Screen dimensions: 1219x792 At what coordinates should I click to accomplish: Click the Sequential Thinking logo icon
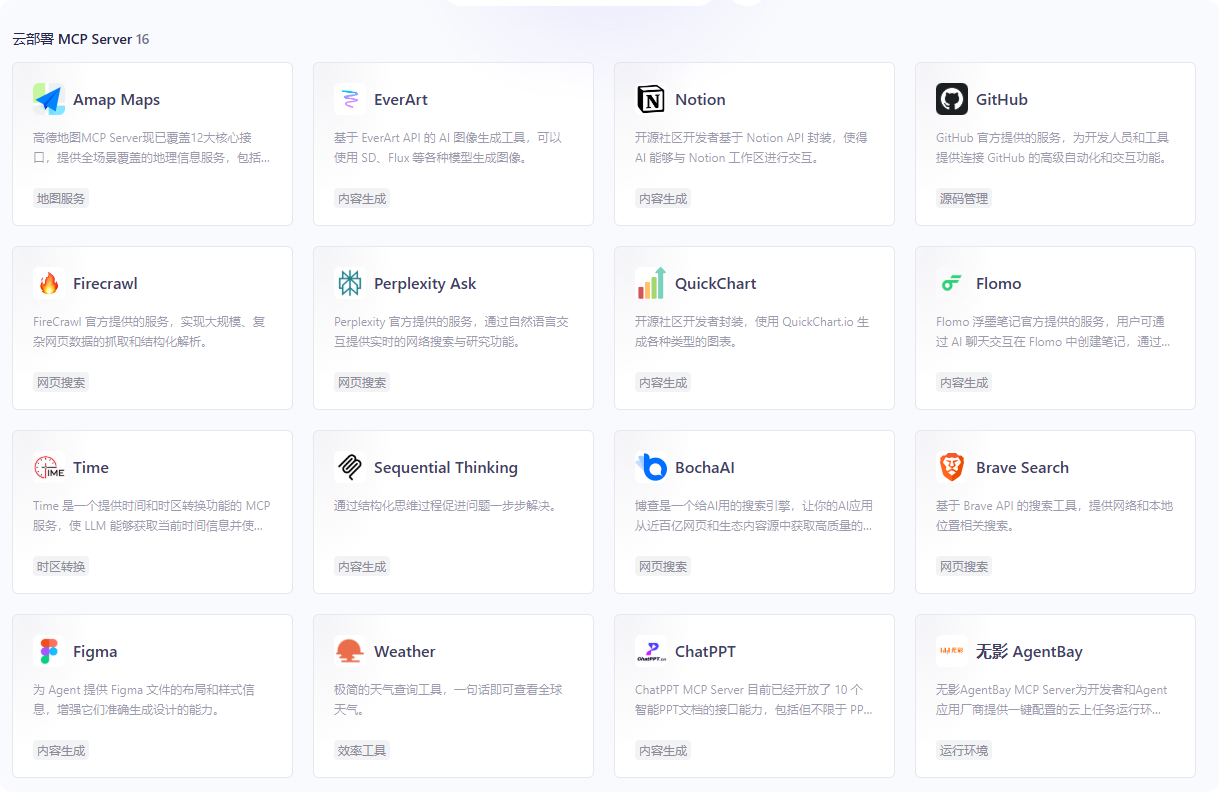(350, 467)
